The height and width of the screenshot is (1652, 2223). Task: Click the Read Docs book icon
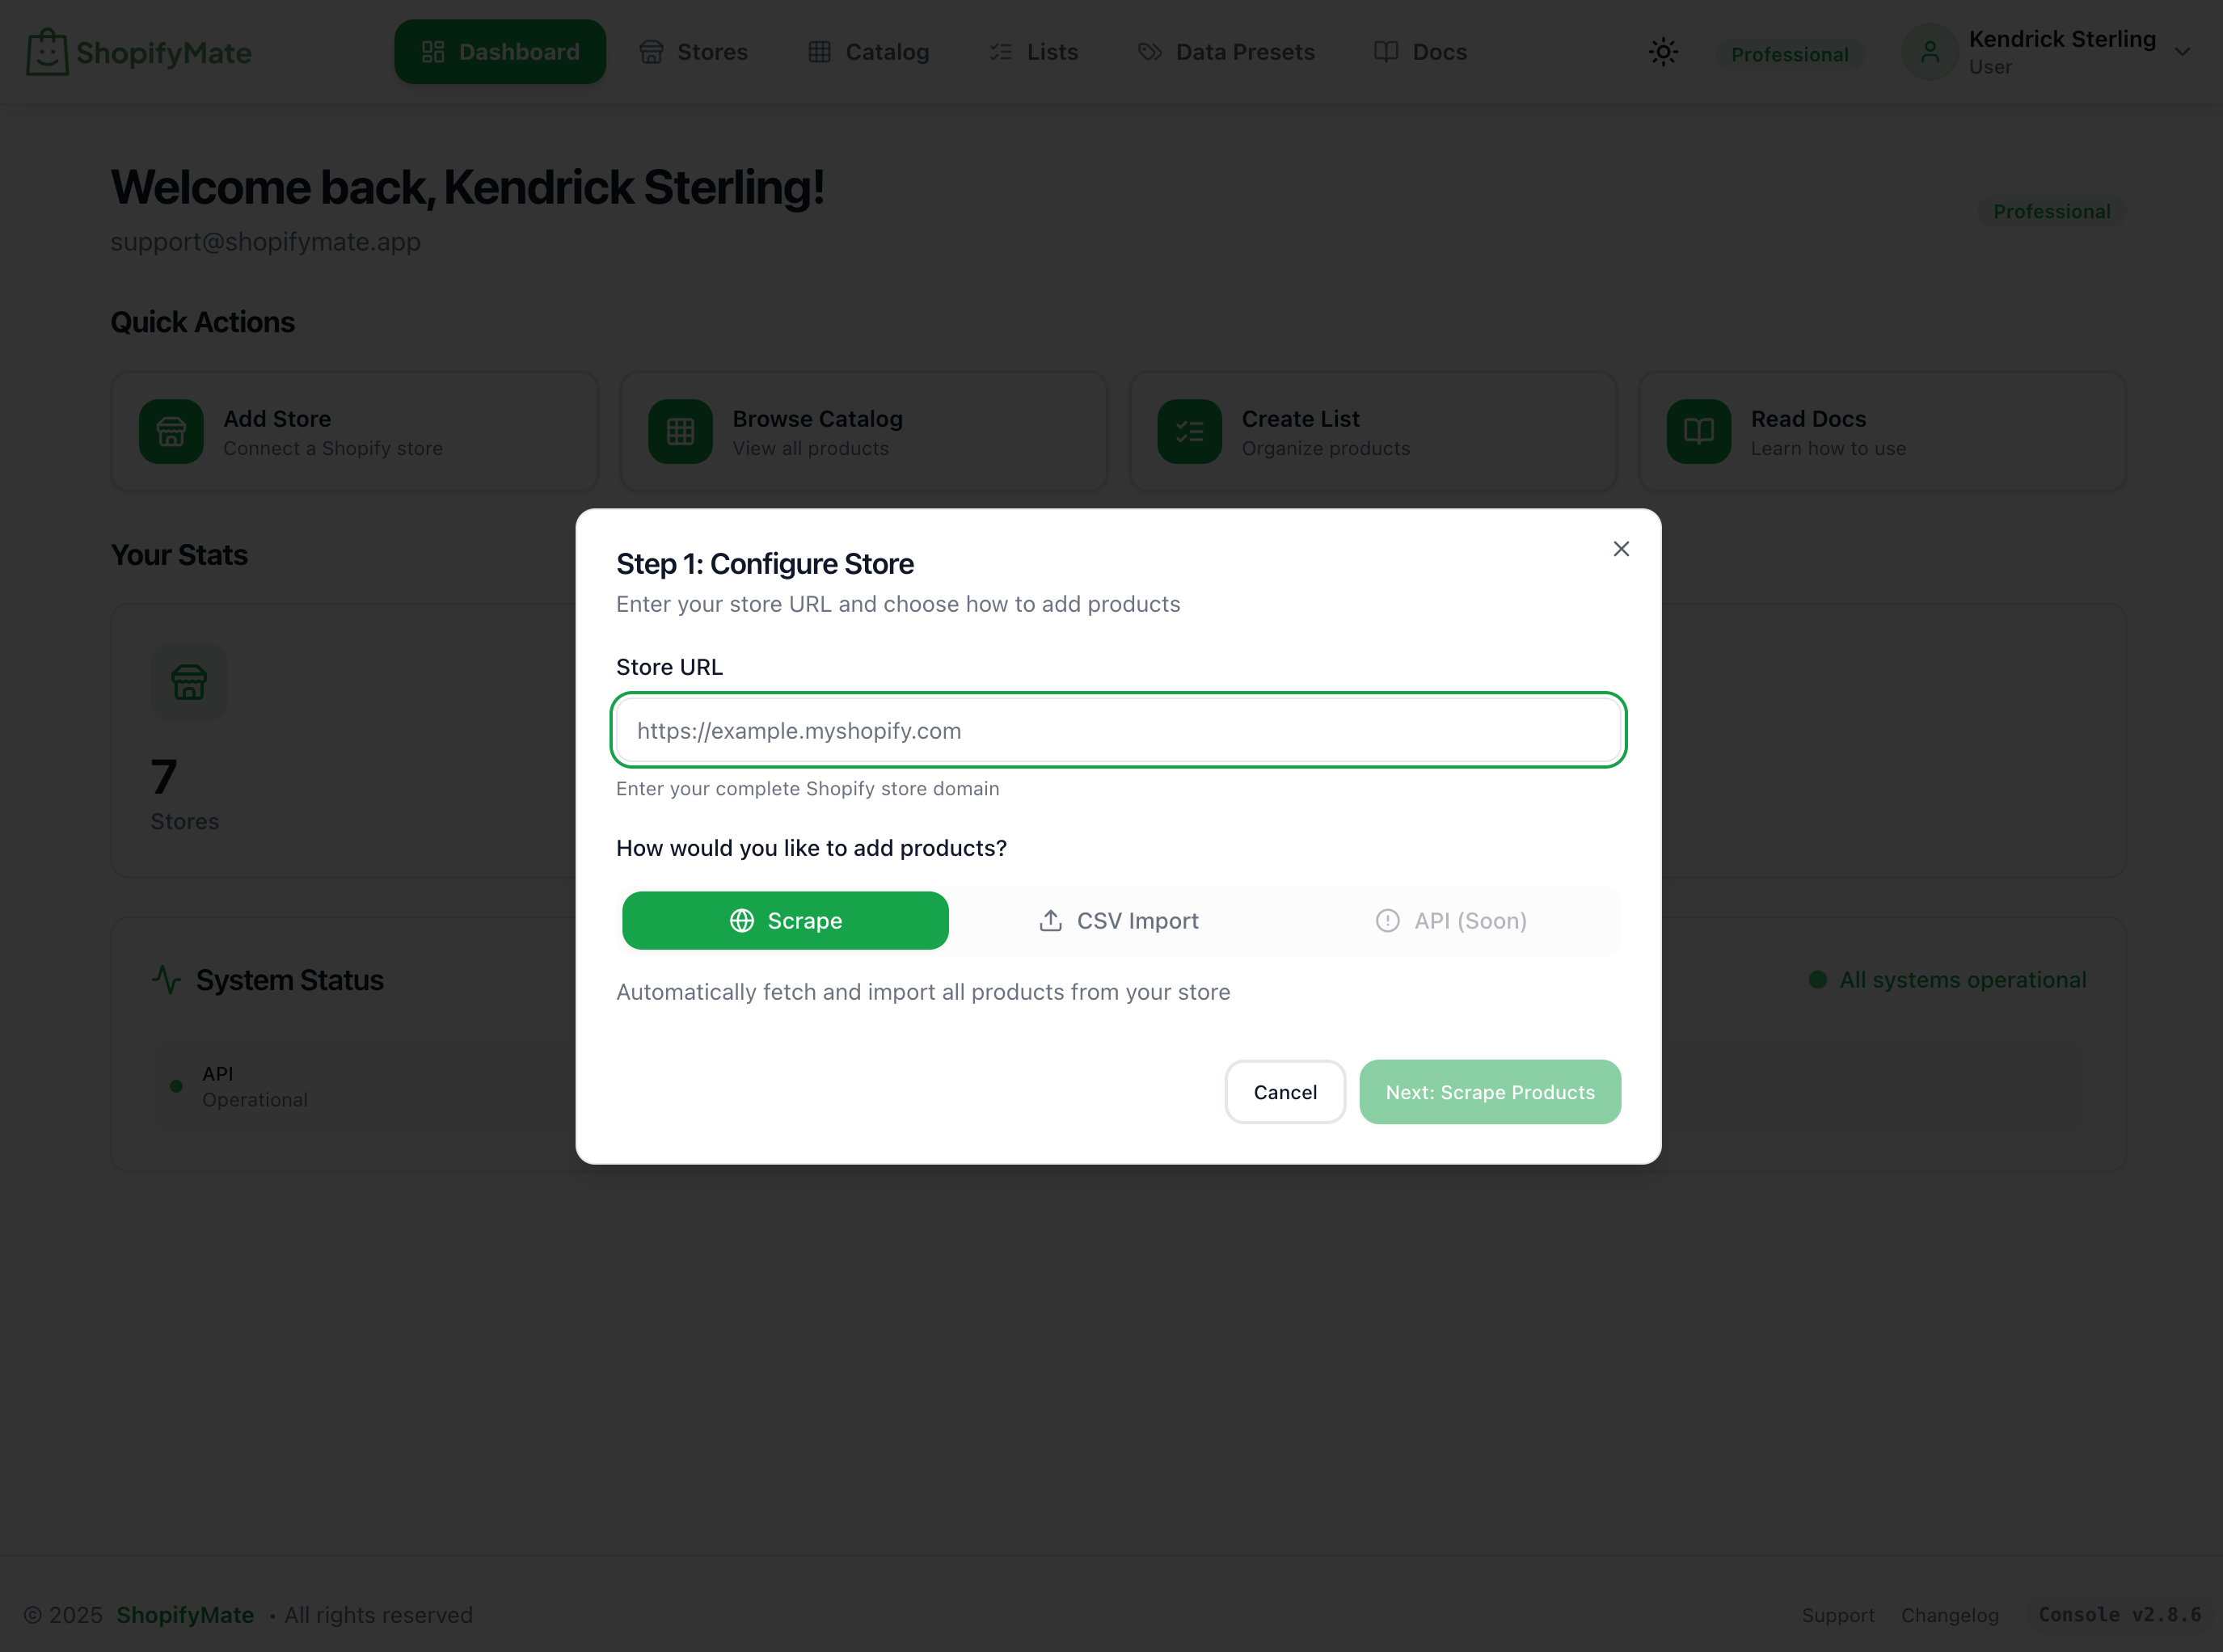coord(1697,431)
